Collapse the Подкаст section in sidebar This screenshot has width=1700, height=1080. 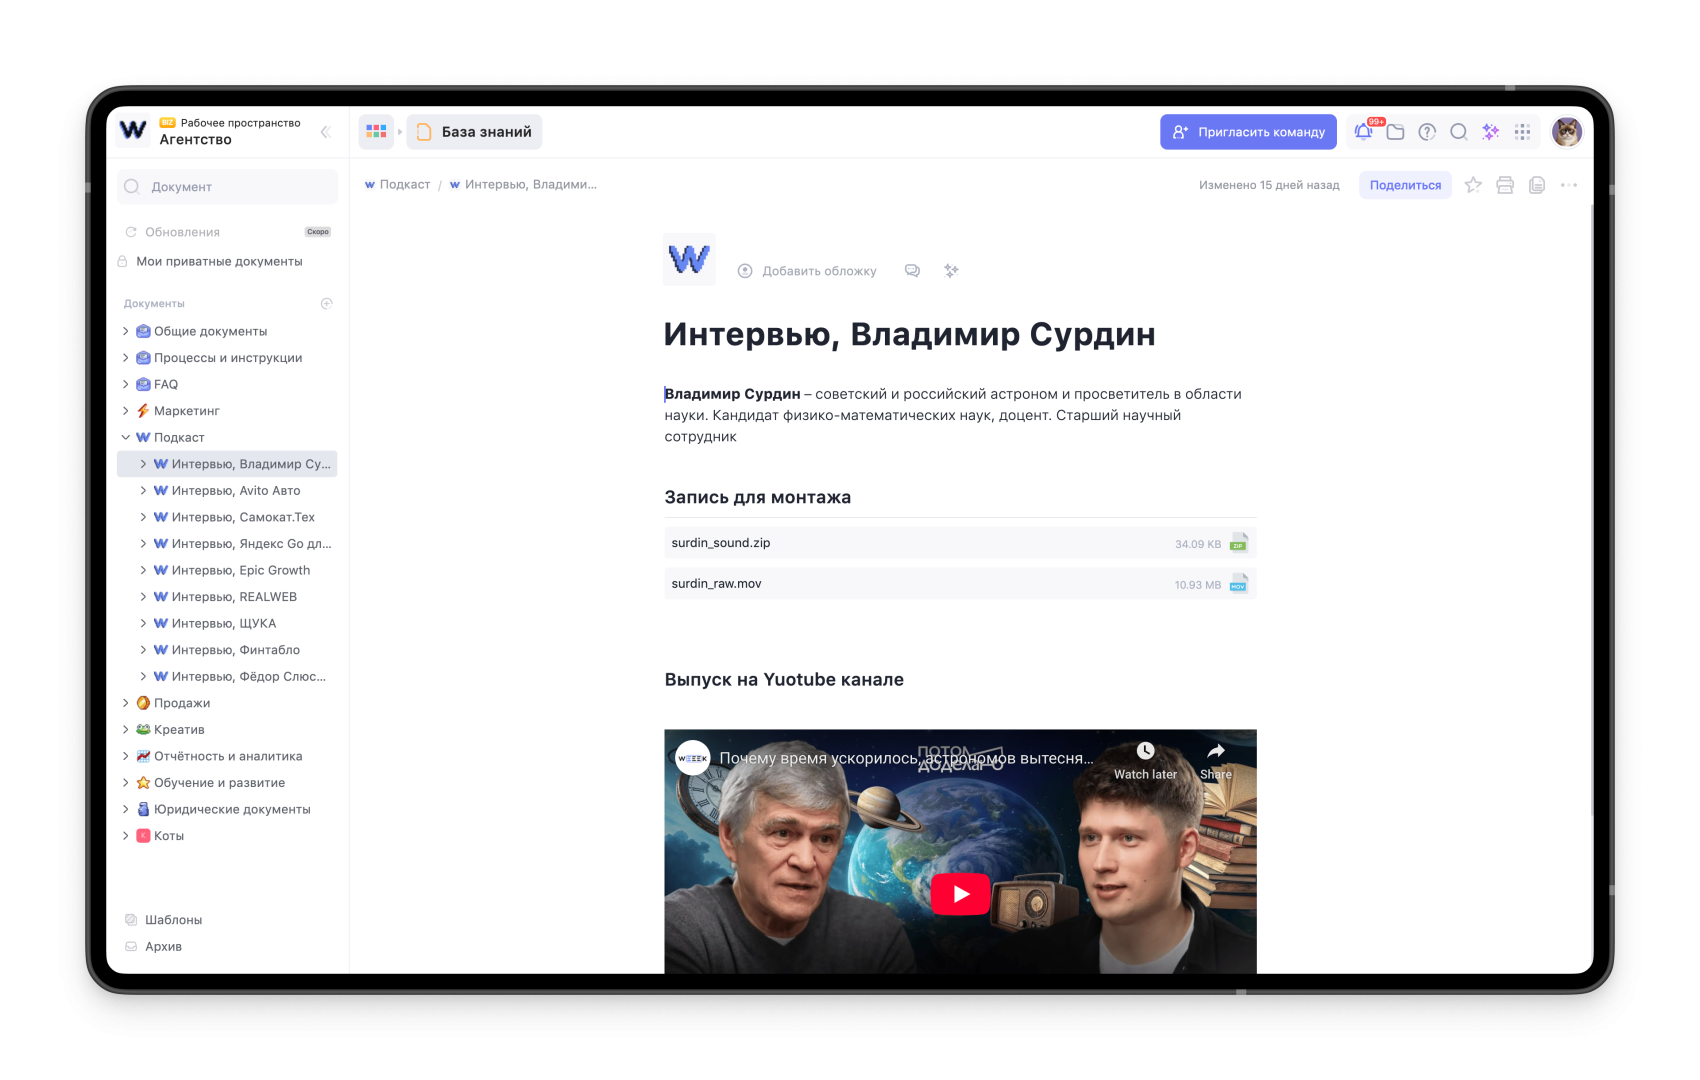(x=126, y=437)
